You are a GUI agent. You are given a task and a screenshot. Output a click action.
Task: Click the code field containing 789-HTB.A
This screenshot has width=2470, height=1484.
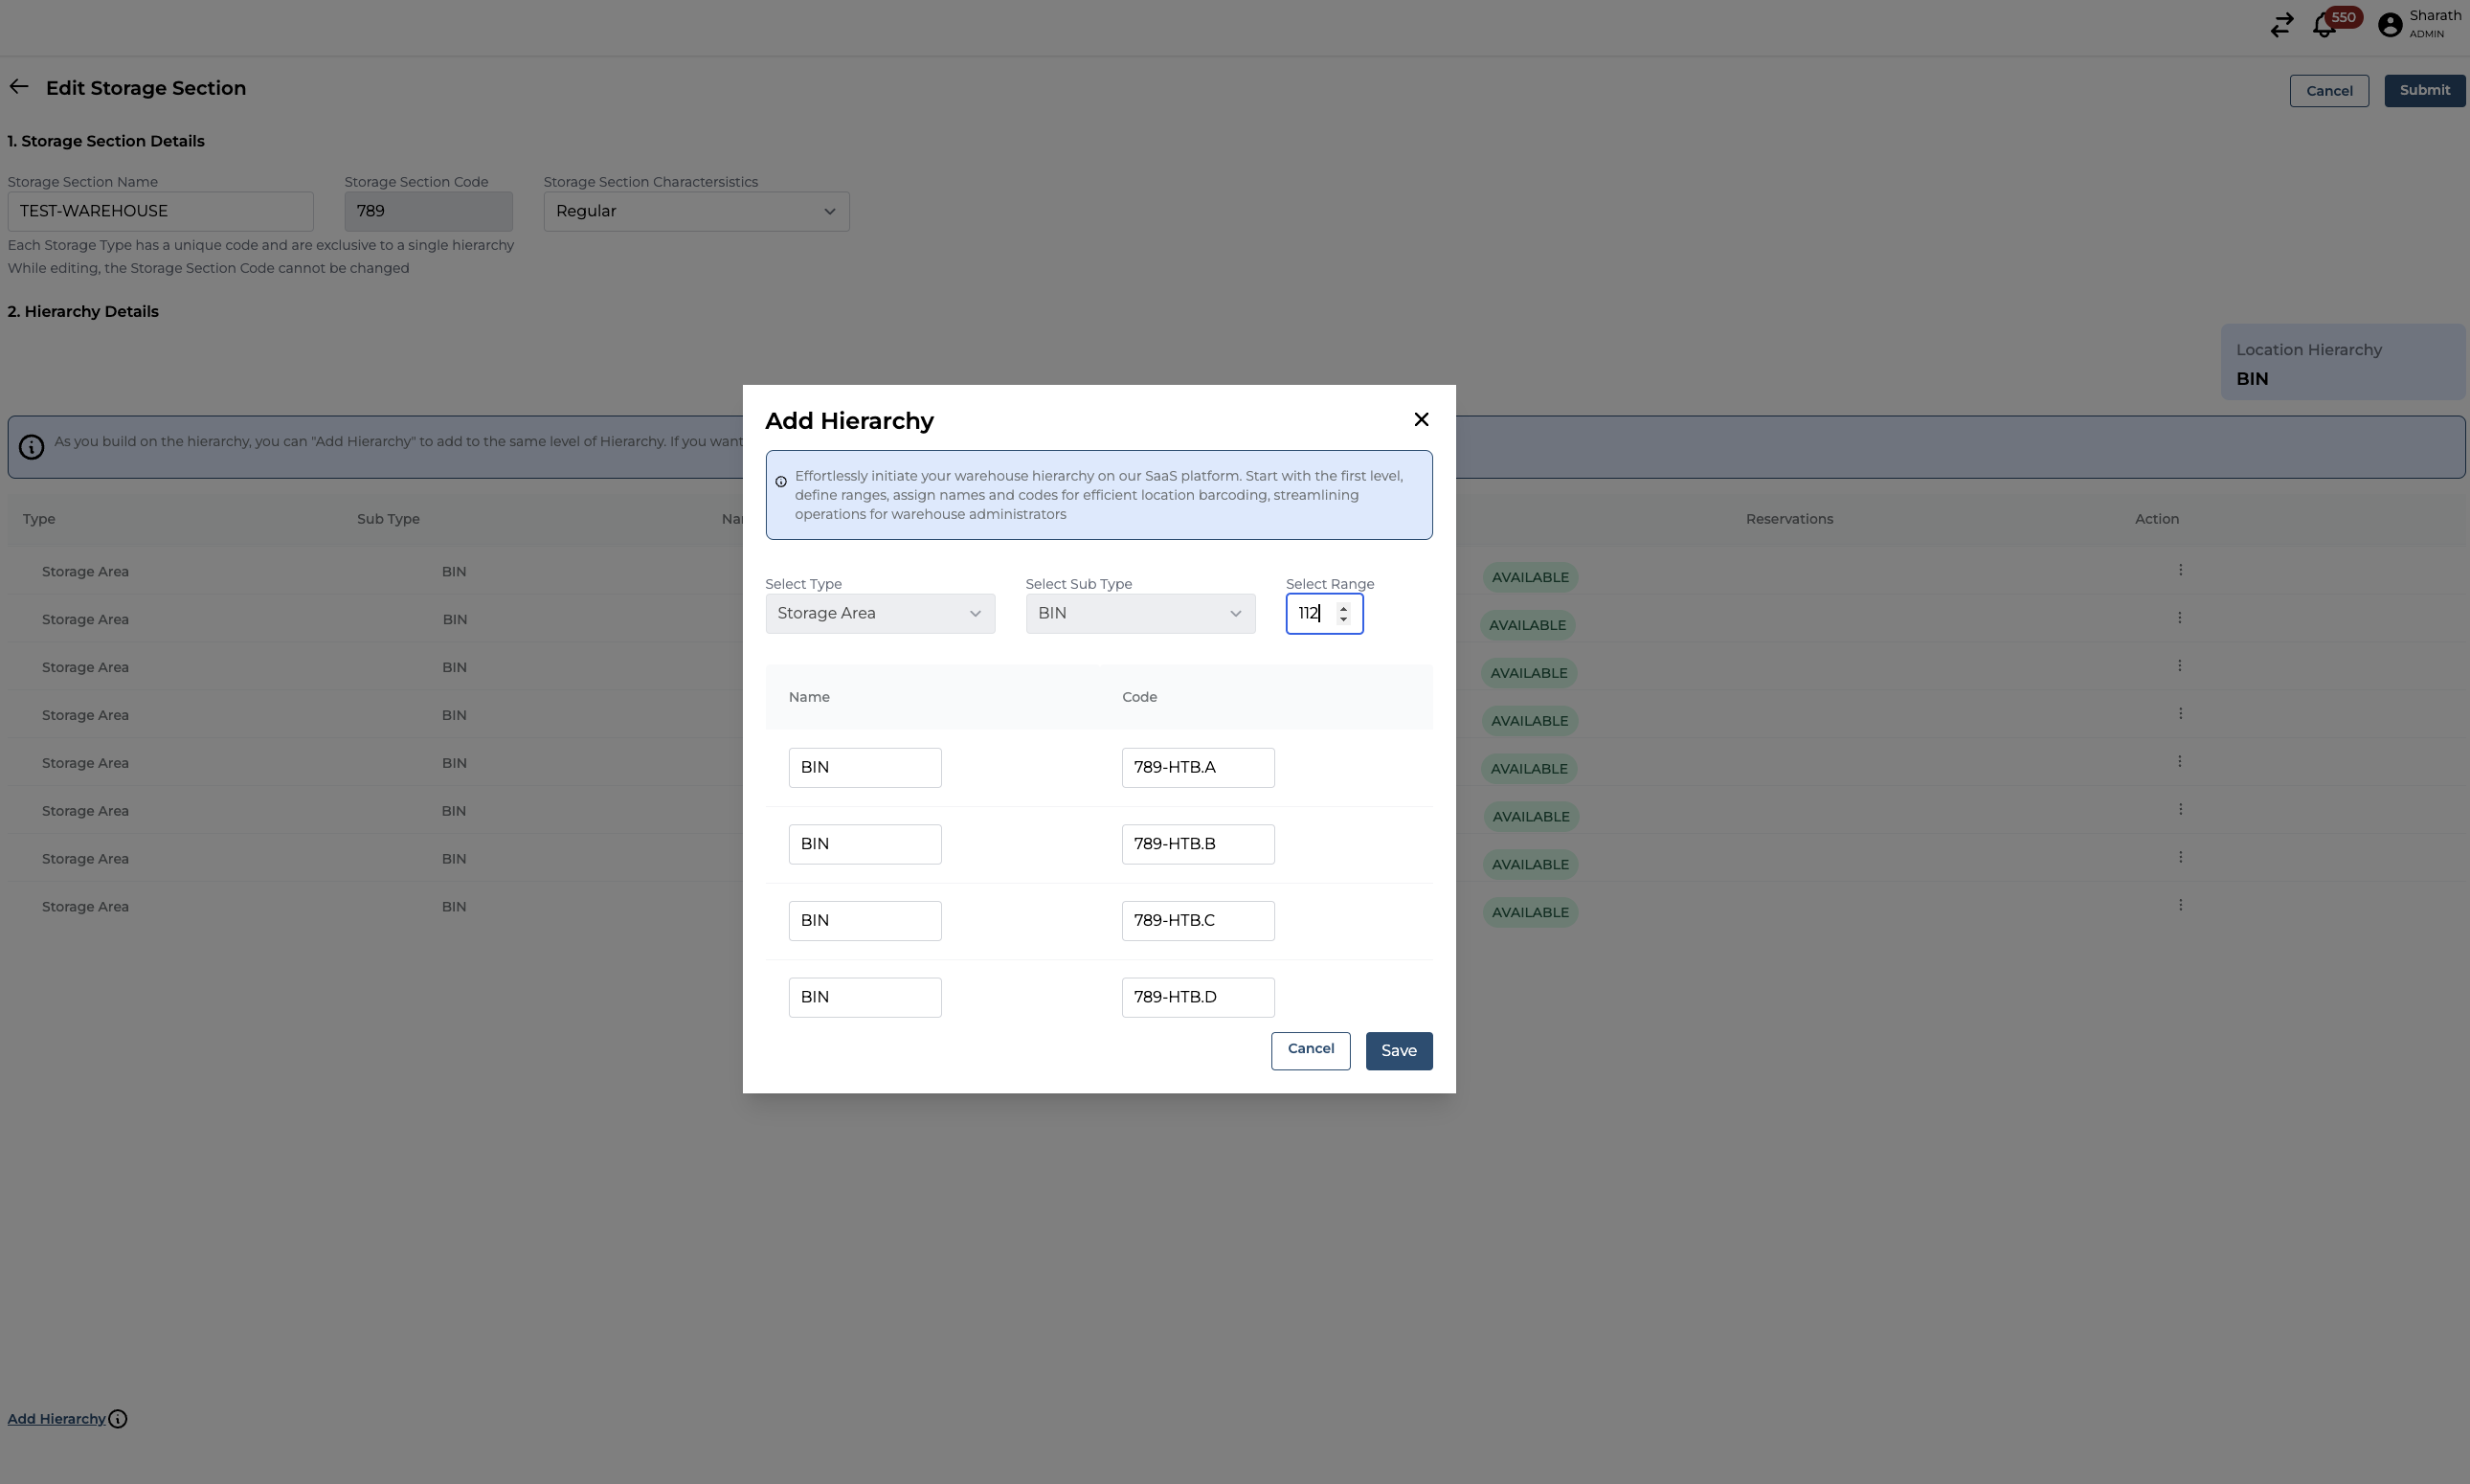[1197, 768]
